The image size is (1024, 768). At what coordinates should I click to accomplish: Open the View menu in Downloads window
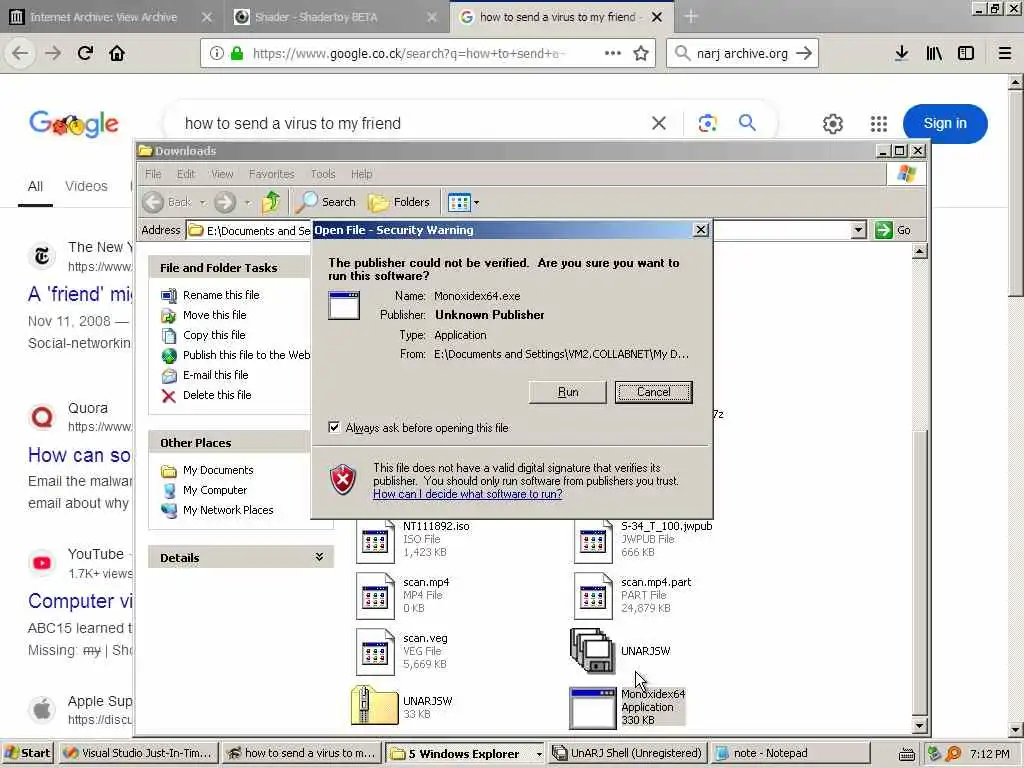pyautogui.click(x=222, y=174)
